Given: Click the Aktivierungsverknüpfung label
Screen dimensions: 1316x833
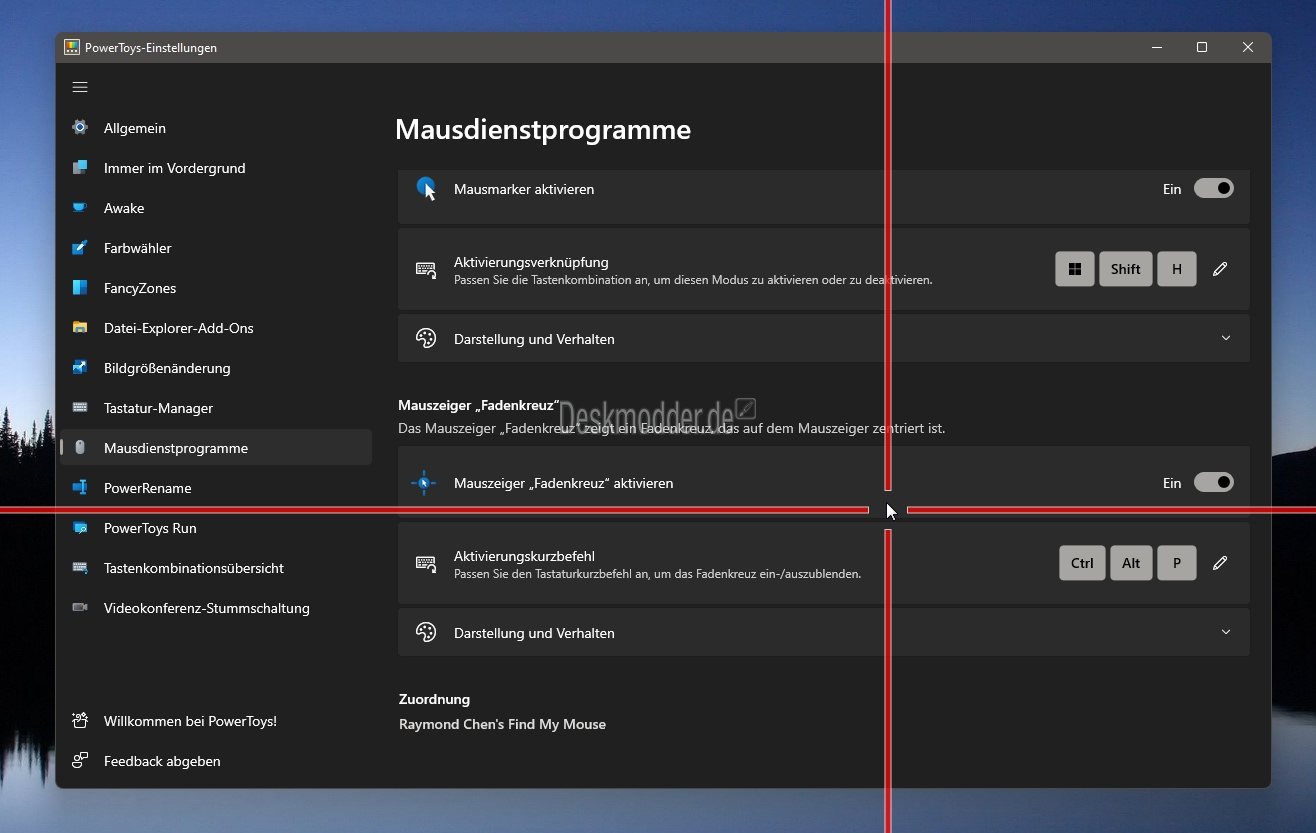Looking at the screenshot, I should pyautogui.click(x=531, y=262).
